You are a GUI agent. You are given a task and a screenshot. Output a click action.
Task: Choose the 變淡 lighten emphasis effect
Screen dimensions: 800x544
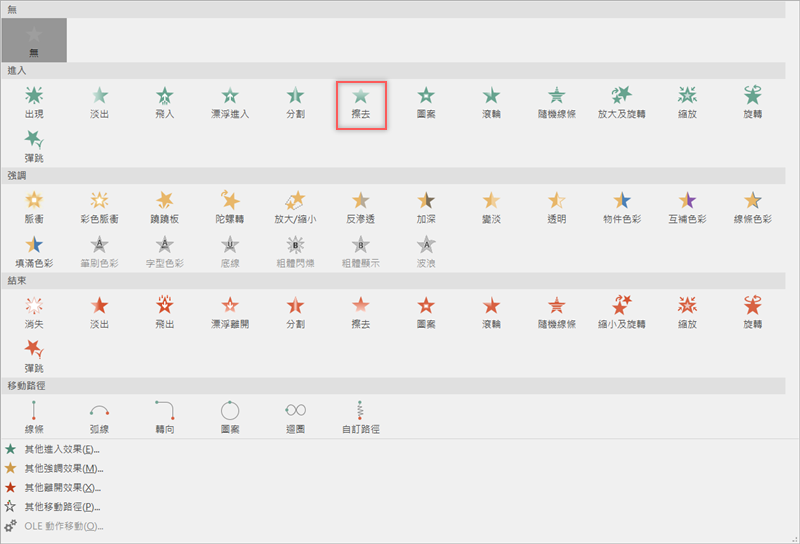[x=491, y=207]
